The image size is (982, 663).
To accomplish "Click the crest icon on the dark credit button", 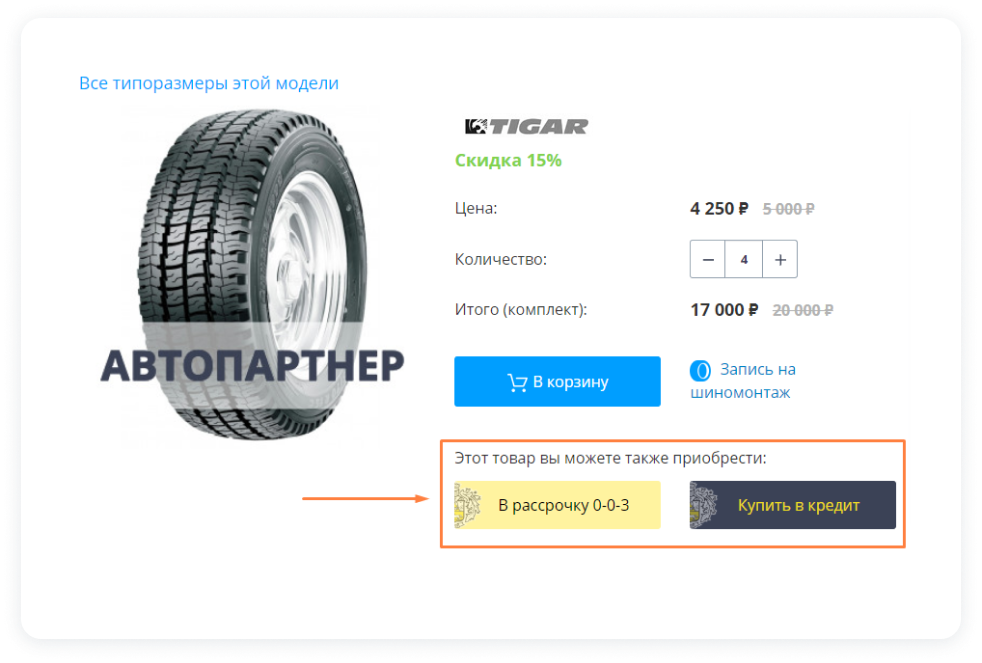I will [x=703, y=505].
